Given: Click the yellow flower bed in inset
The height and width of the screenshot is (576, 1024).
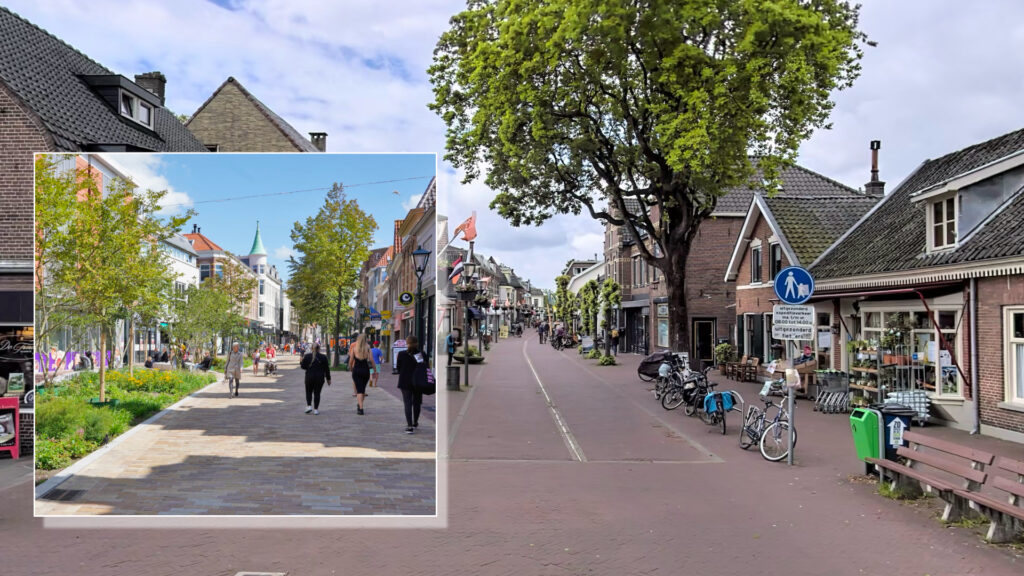Looking at the screenshot, I should point(150,383).
